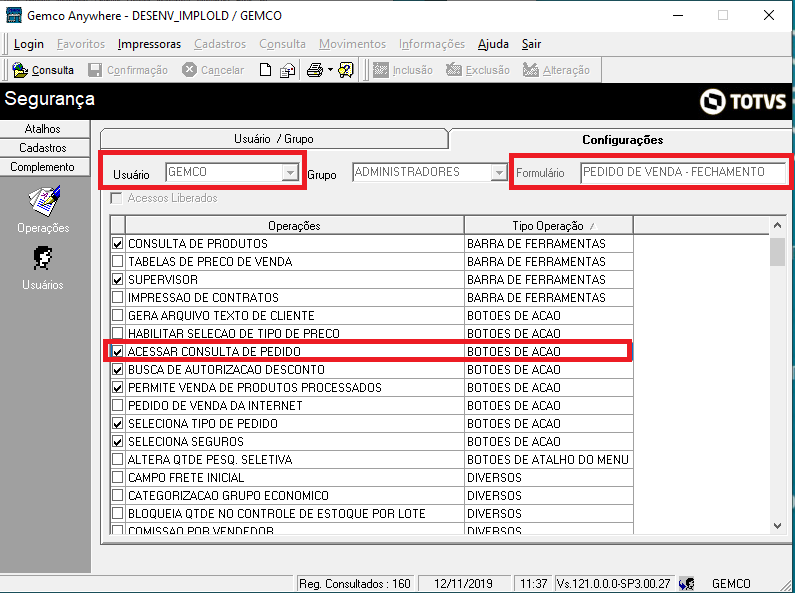Click the version Vs.121.0.0.0-SP3.00.27 text
The image size is (795, 593).
[x=613, y=584]
